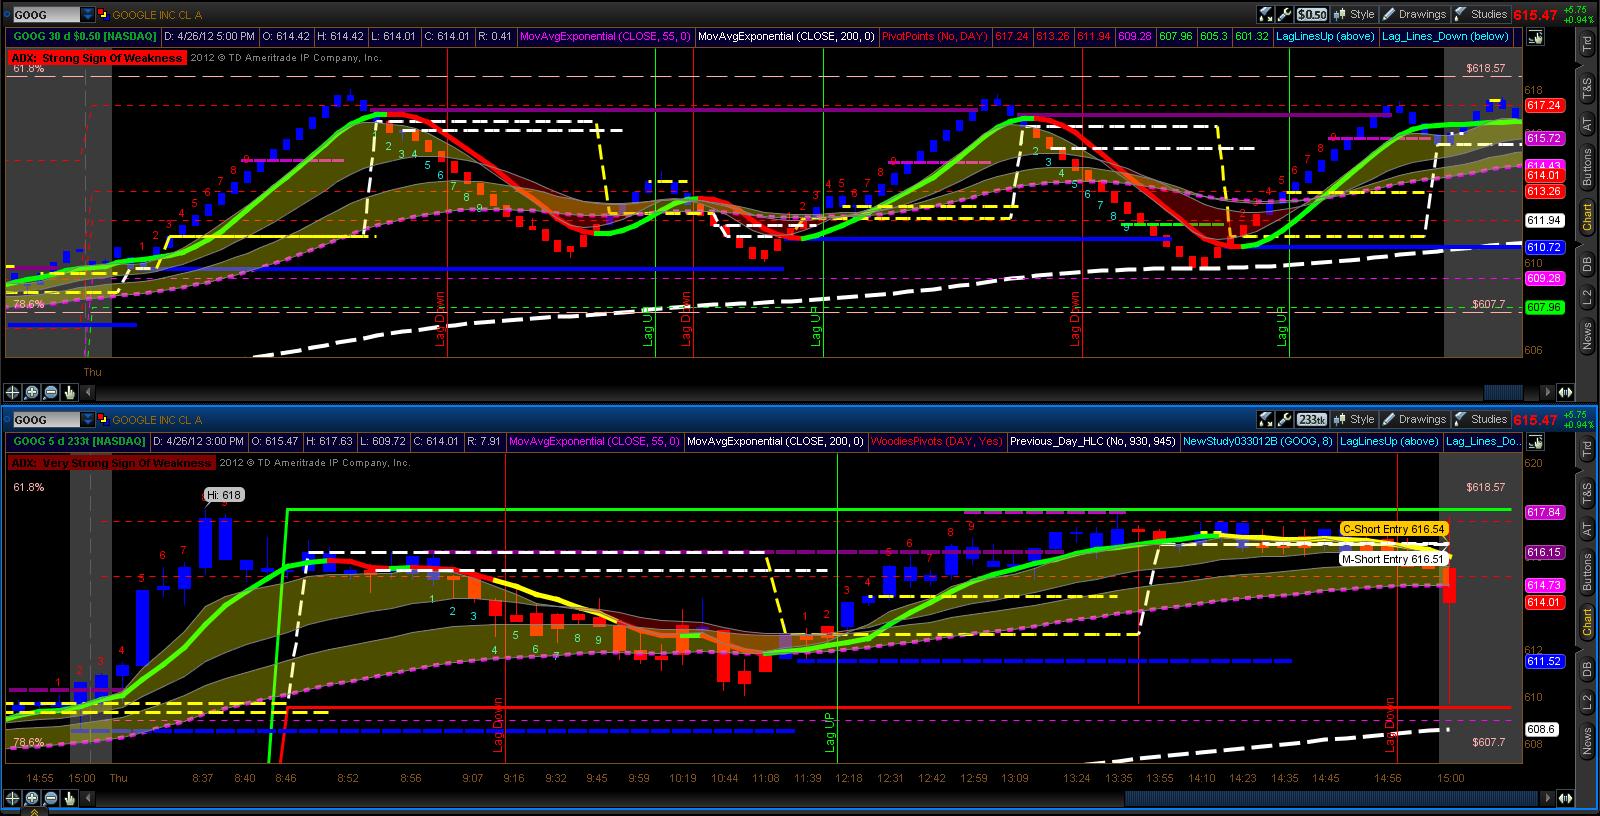Select the pan hand tool under lower chart
1600x816 pixels.
click(70, 798)
